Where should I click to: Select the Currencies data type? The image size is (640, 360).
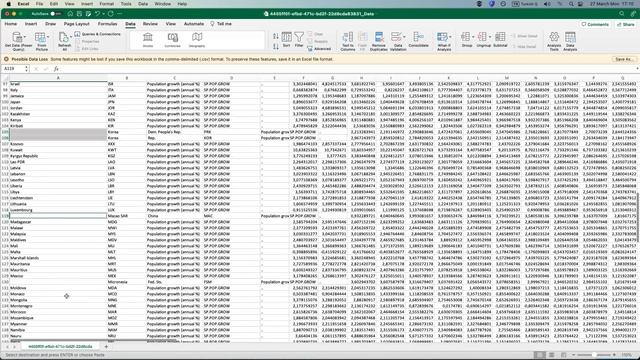(172, 40)
